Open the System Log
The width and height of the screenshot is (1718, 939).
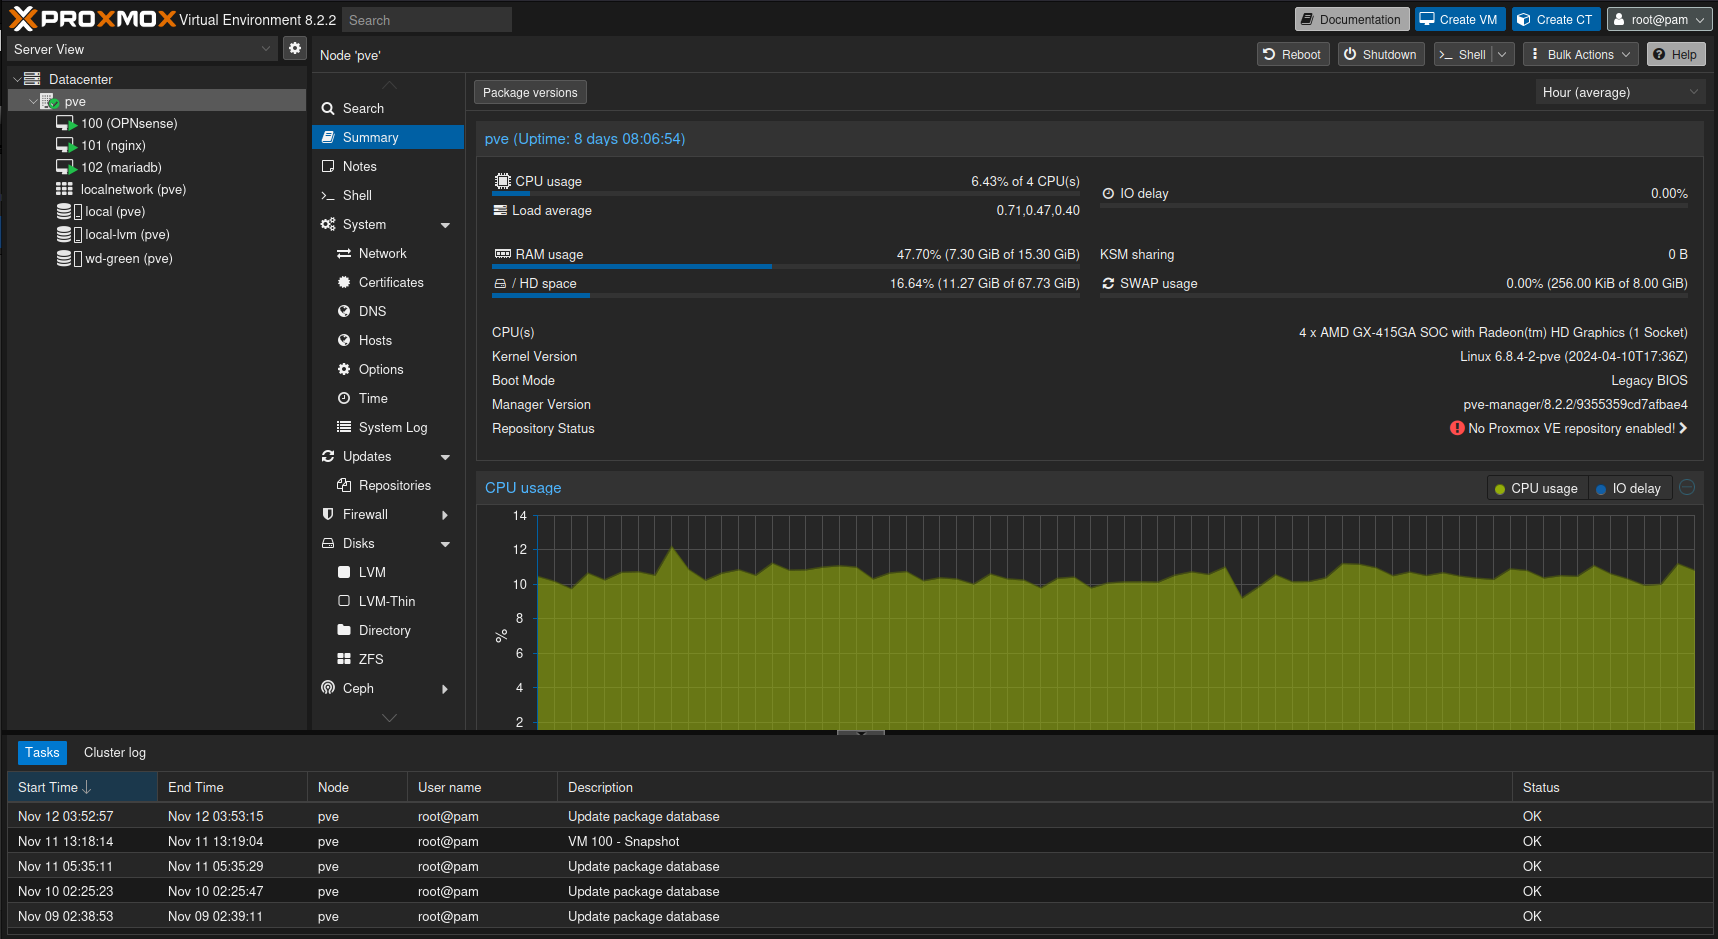[x=388, y=427]
